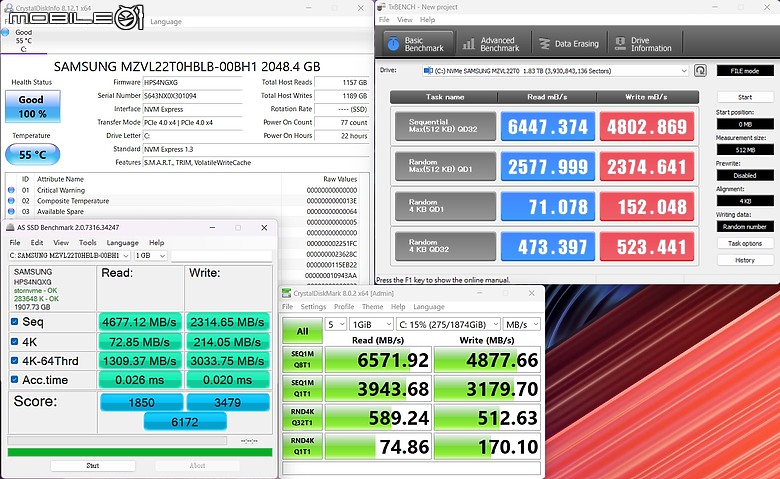Open AS SSD Tools menu
The width and height of the screenshot is (780, 479).
point(88,242)
